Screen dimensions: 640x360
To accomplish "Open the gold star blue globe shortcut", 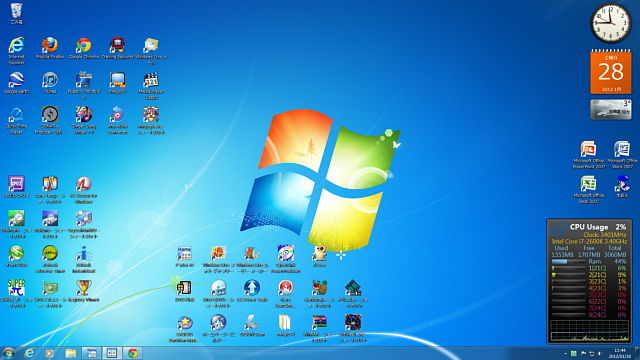I will click(184, 328).
